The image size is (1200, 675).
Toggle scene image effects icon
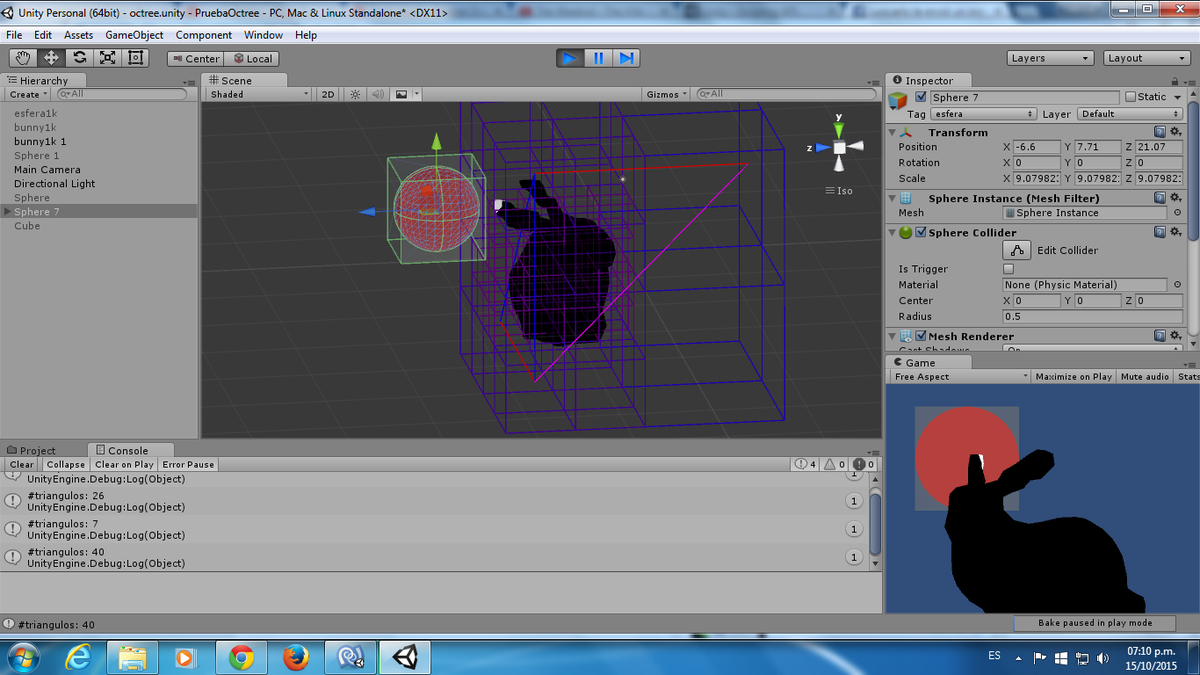[401, 94]
